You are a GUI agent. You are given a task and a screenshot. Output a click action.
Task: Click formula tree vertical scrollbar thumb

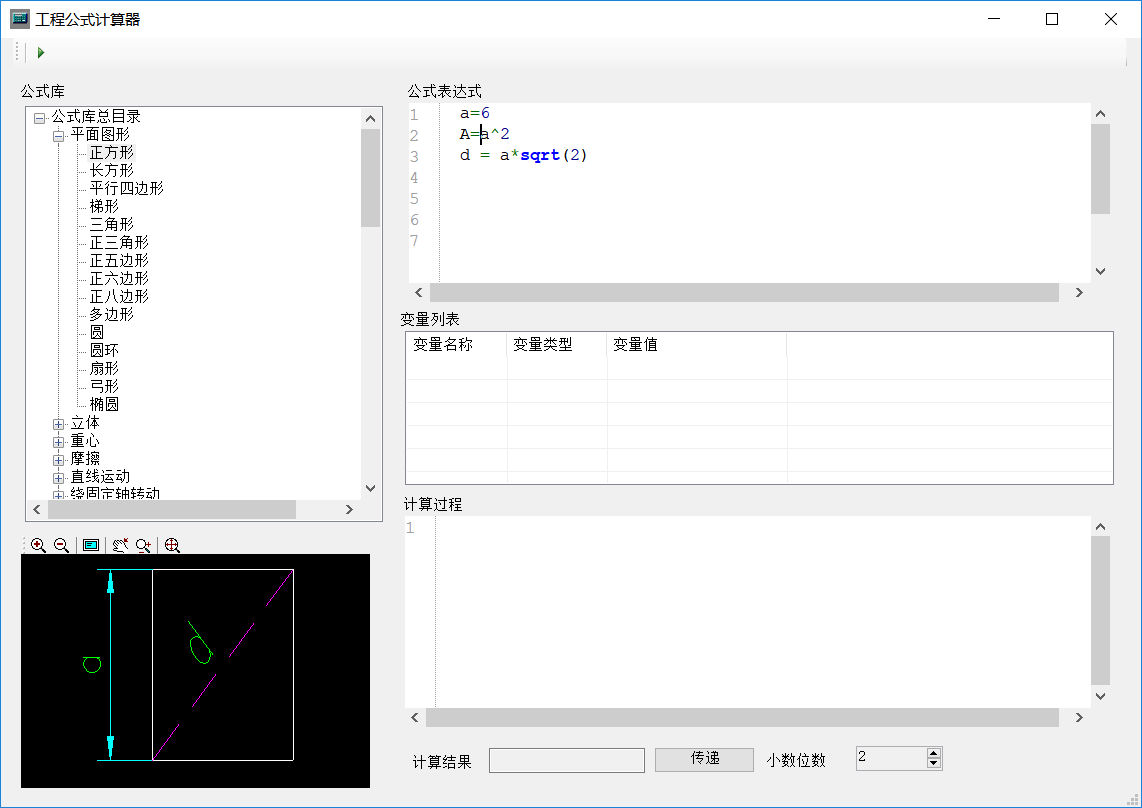[370, 178]
